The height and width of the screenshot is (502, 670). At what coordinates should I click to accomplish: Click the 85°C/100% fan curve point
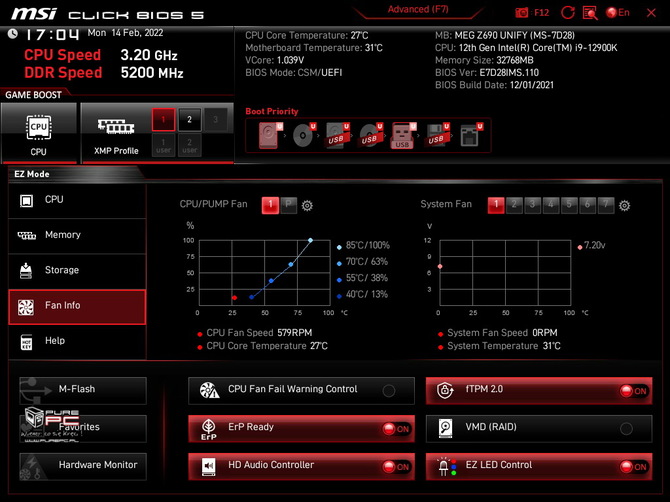click(310, 241)
